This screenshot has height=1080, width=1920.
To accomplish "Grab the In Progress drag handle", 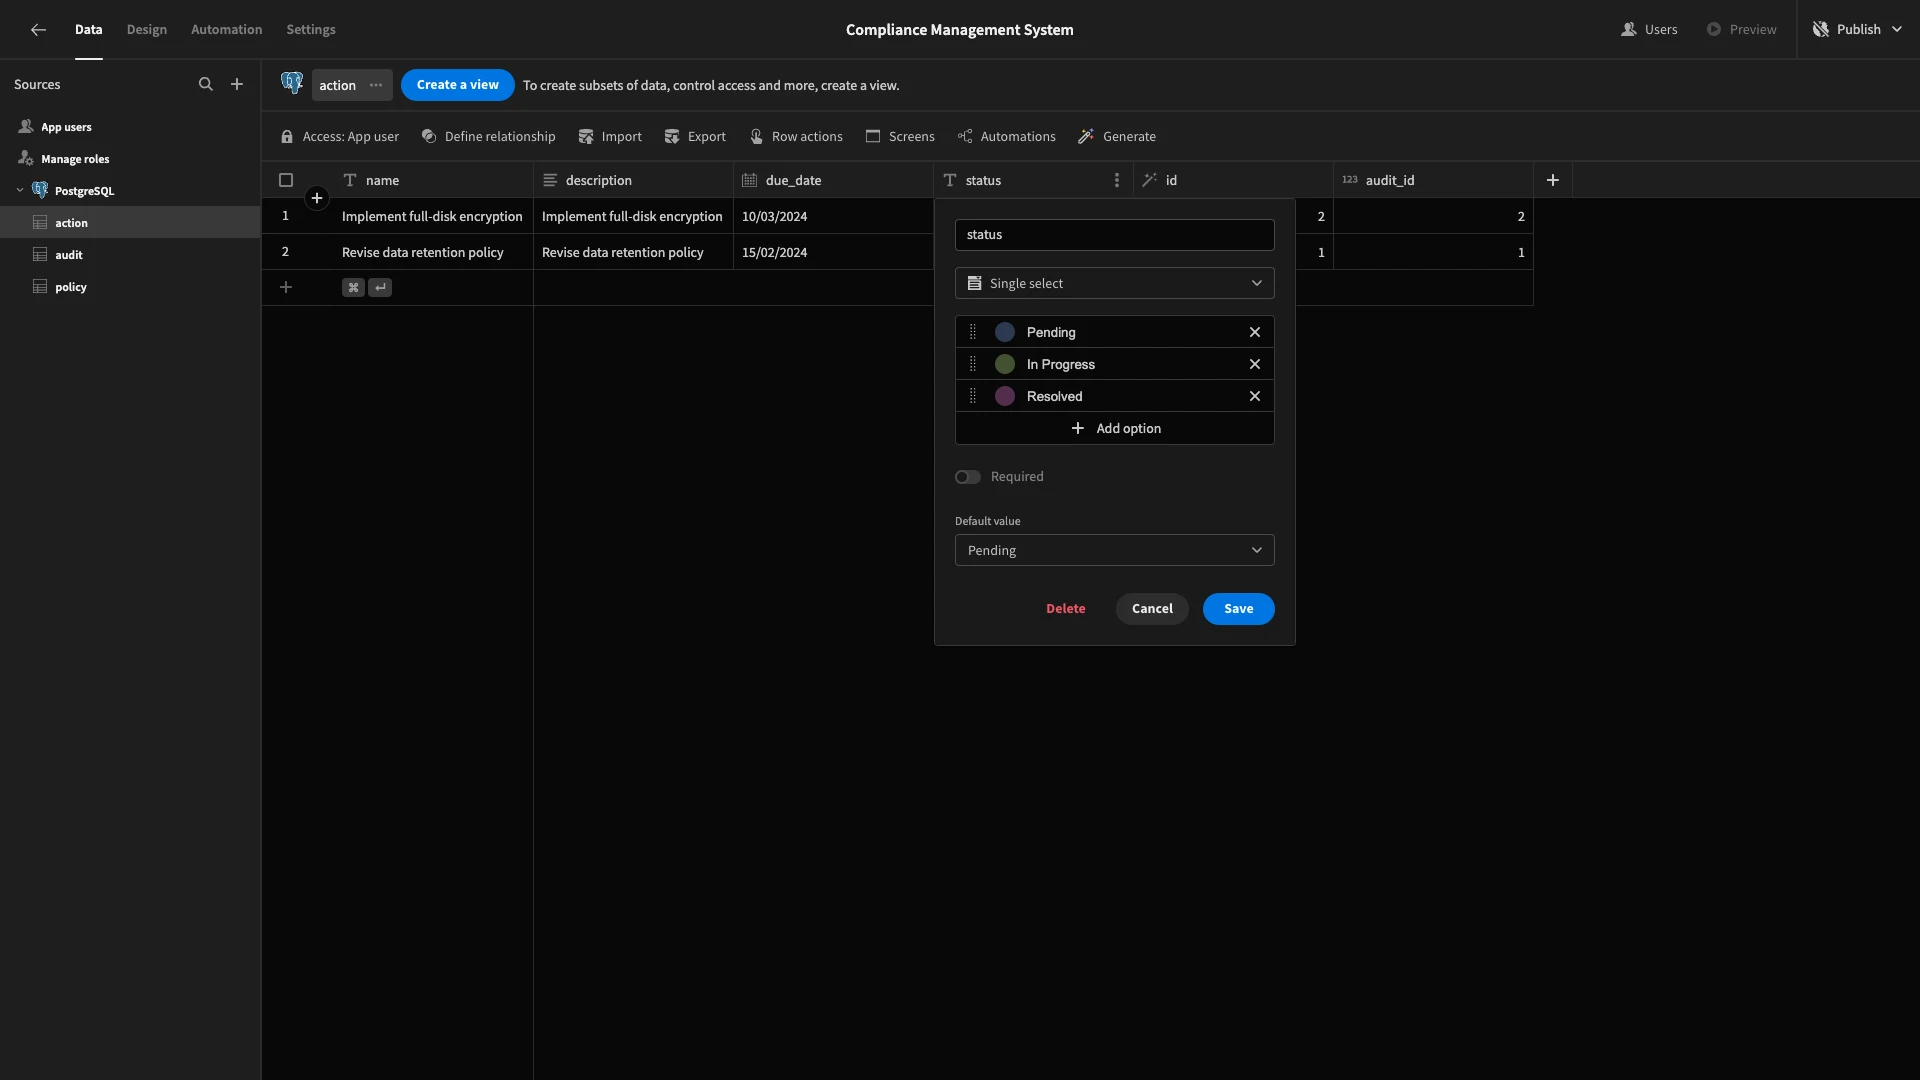I will click(x=973, y=365).
